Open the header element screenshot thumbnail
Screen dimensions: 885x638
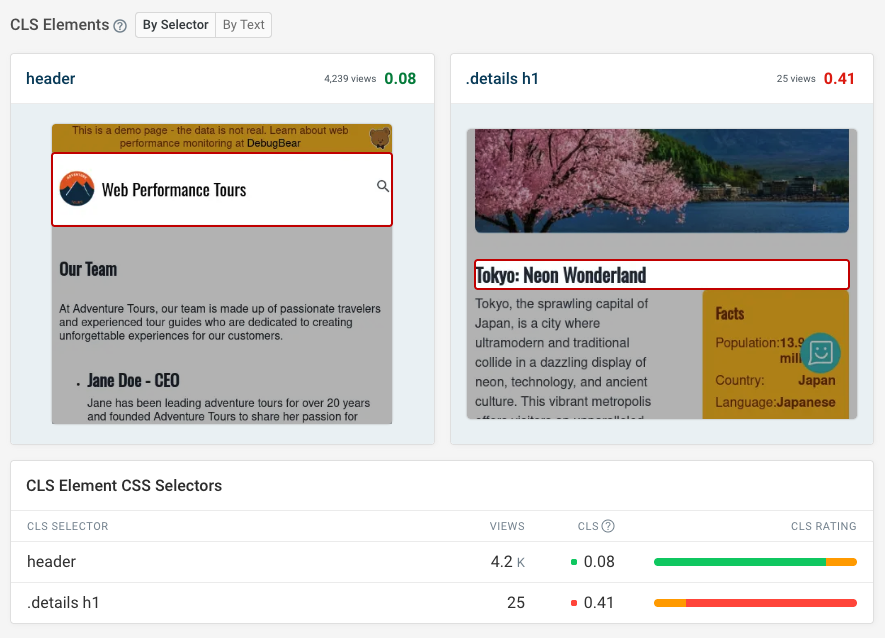click(x=222, y=274)
